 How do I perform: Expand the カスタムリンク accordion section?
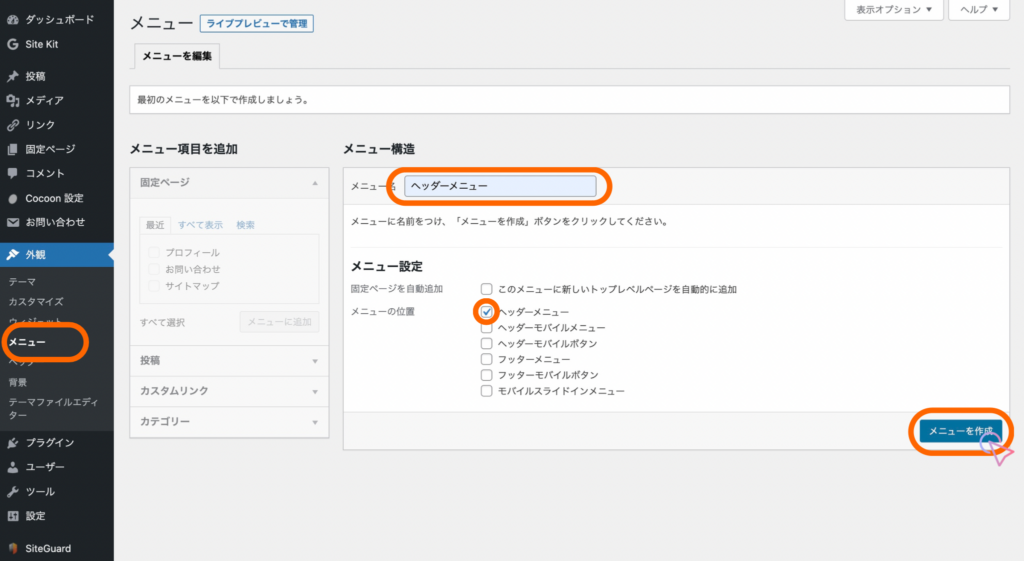pyautogui.click(x=229, y=391)
